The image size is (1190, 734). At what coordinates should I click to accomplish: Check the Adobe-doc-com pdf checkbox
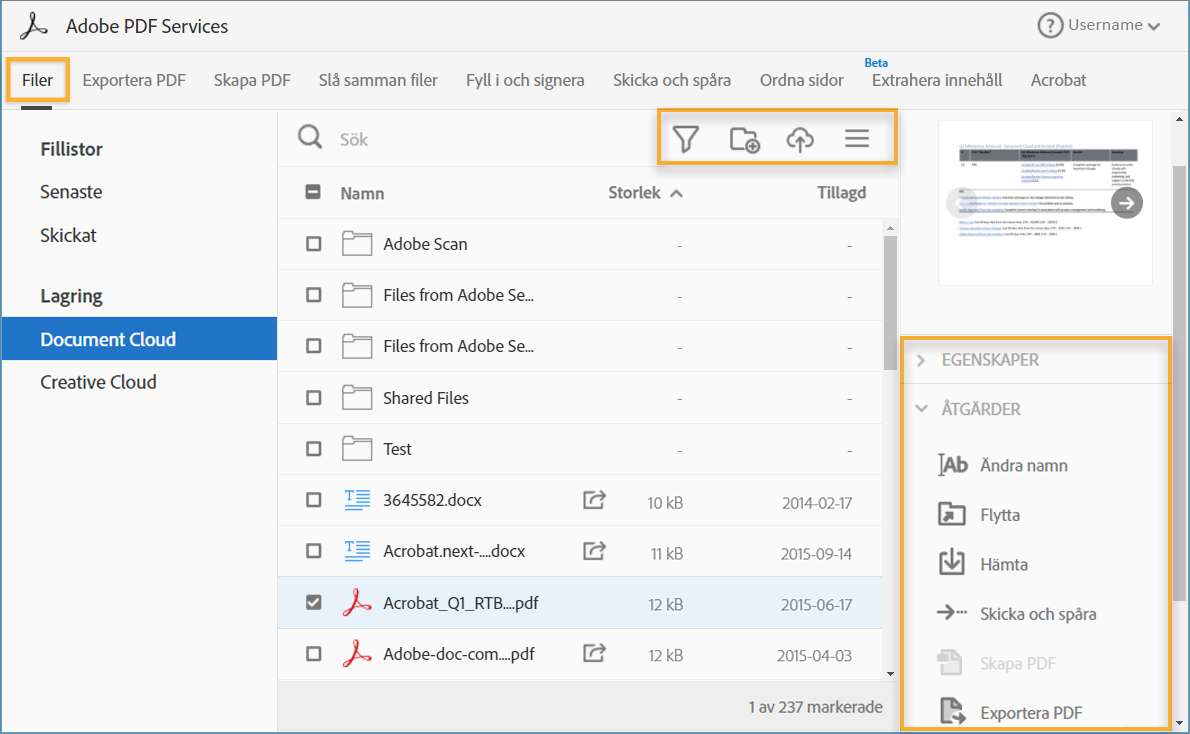click(313, 654)
